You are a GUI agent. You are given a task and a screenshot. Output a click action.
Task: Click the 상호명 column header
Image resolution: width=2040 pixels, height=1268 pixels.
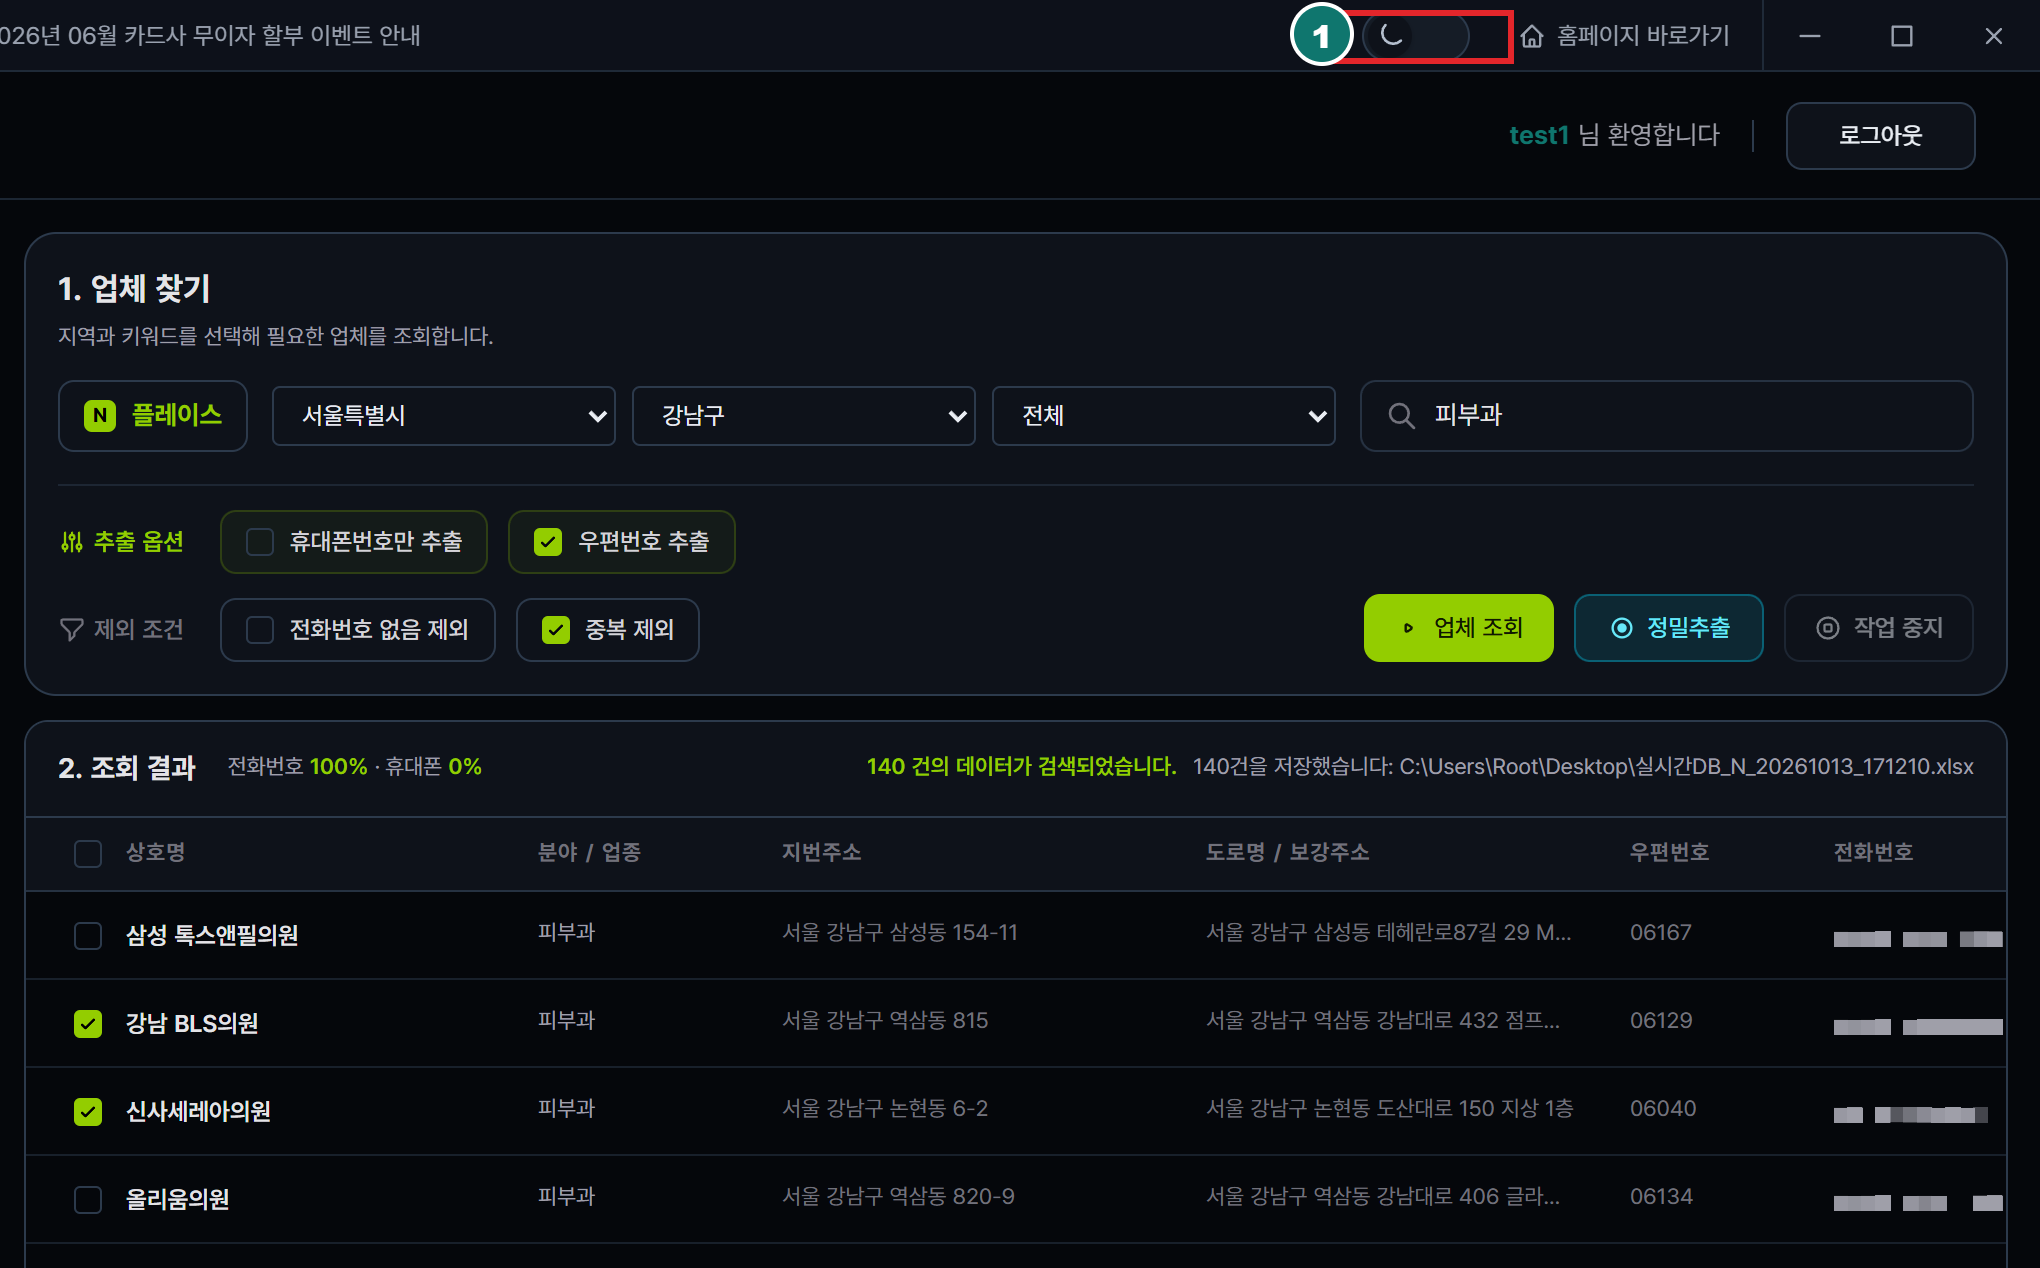[x=156, y=852]
